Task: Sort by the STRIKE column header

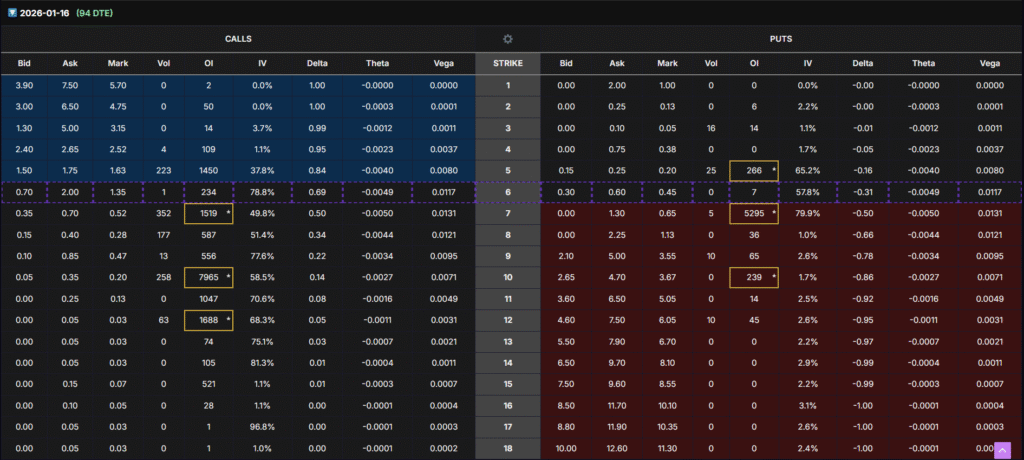Action: pyautogui.click(x=508, y=64)
